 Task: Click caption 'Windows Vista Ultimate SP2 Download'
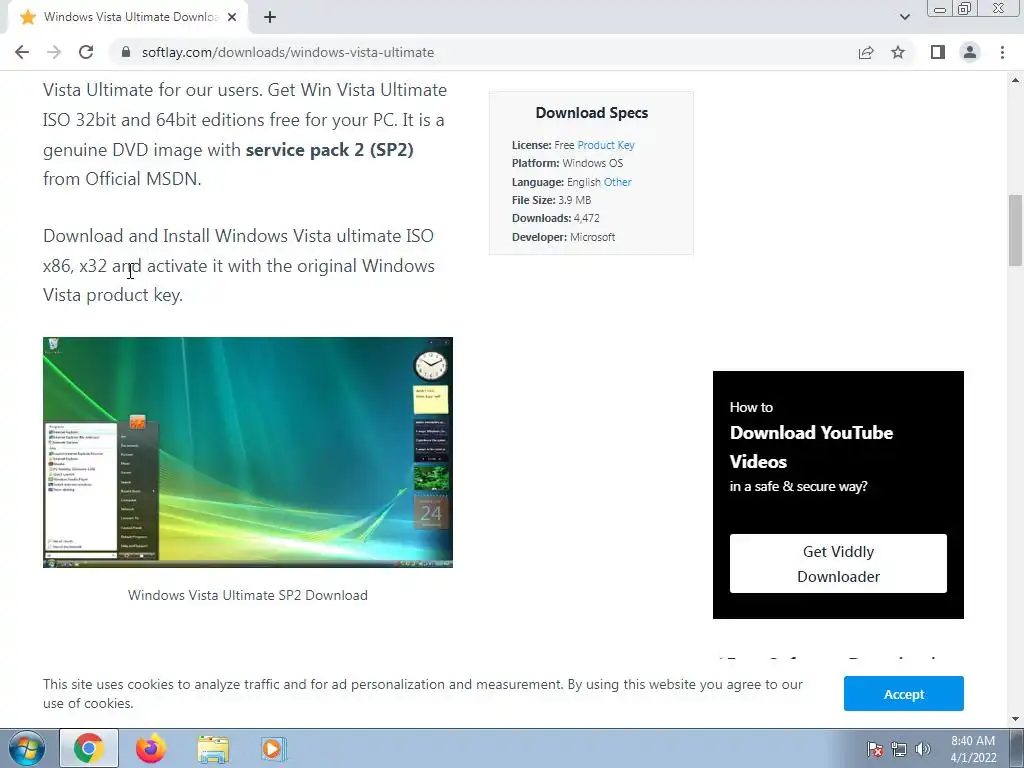[248, 595]
